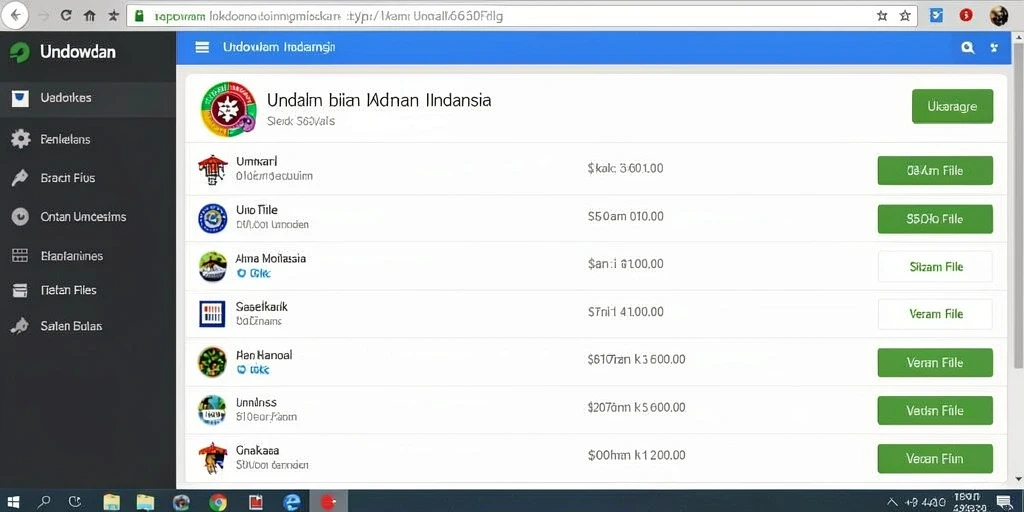Select Uadotkes in the sidebar

click(x=88, y=98)
